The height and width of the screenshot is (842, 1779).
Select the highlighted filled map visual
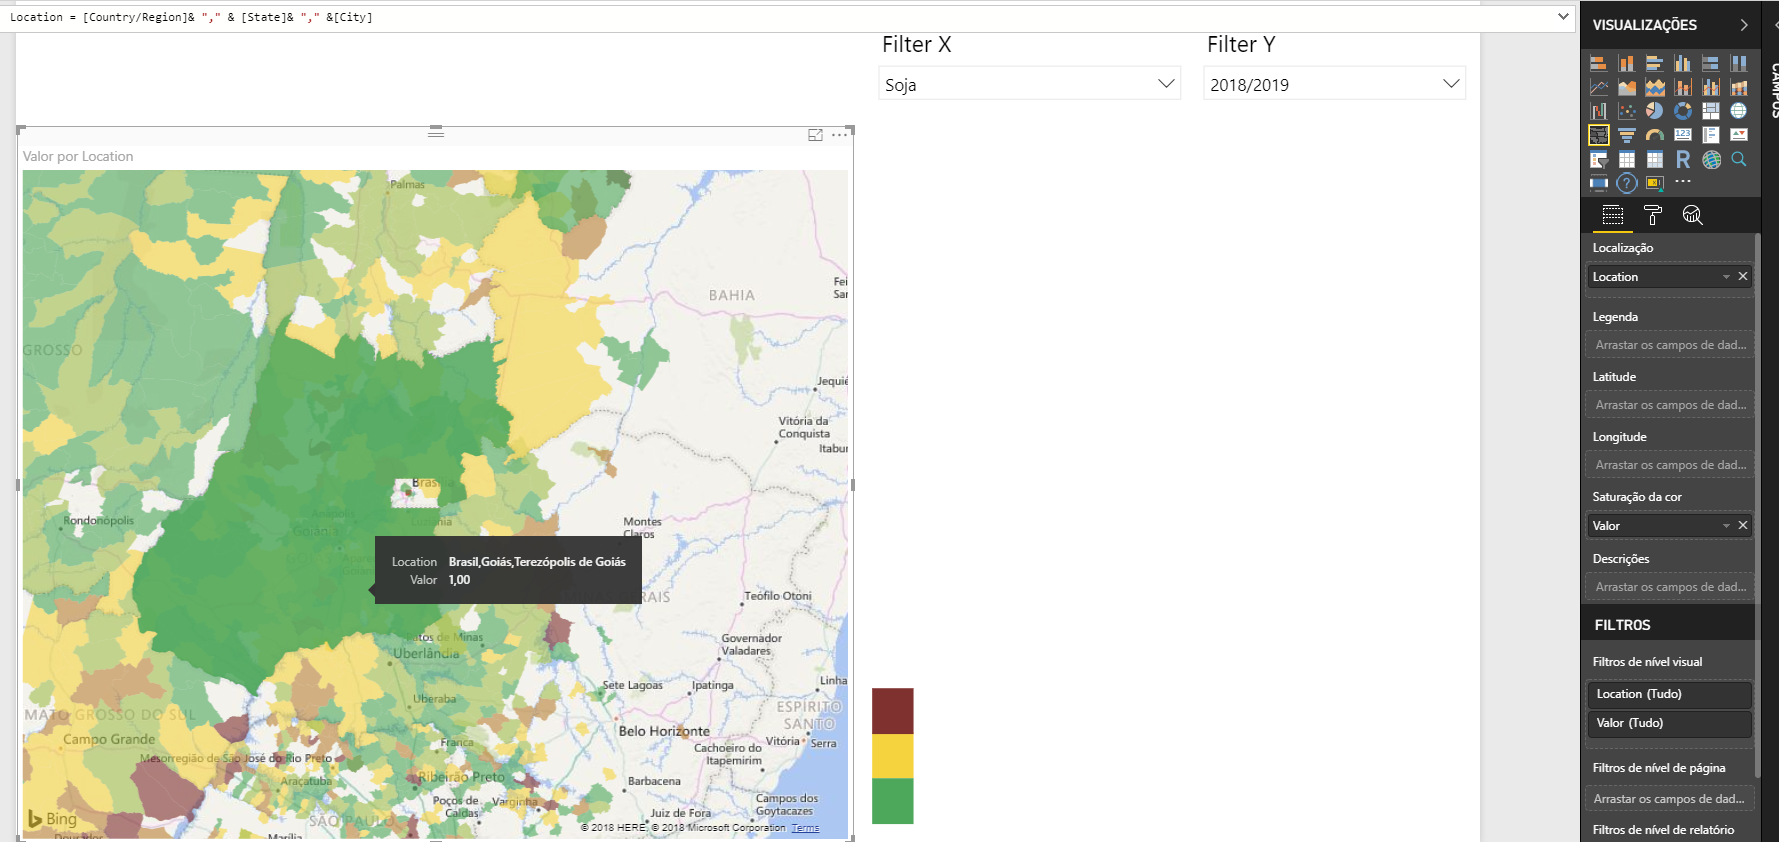[1599, 135]
